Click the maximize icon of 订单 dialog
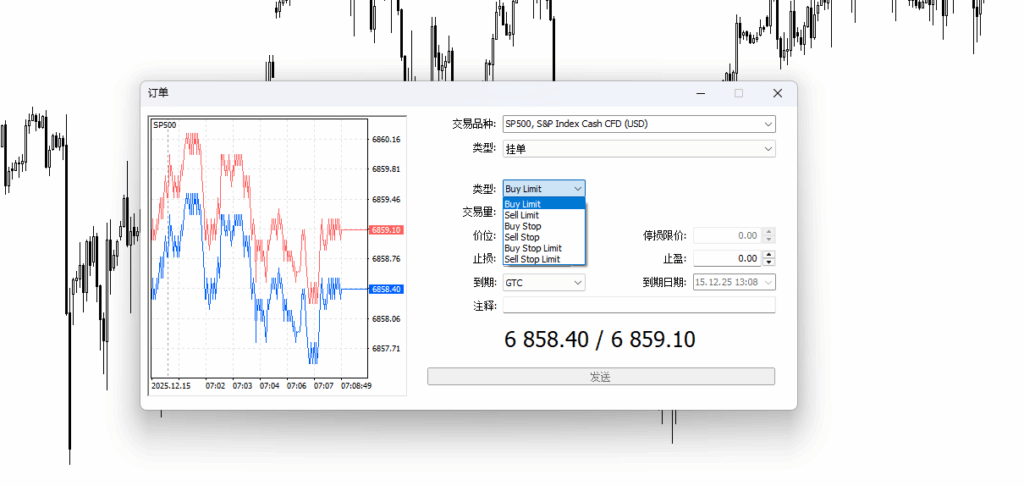The width and height of the screenshot is (1024, 486). click(x=739, y=93)
